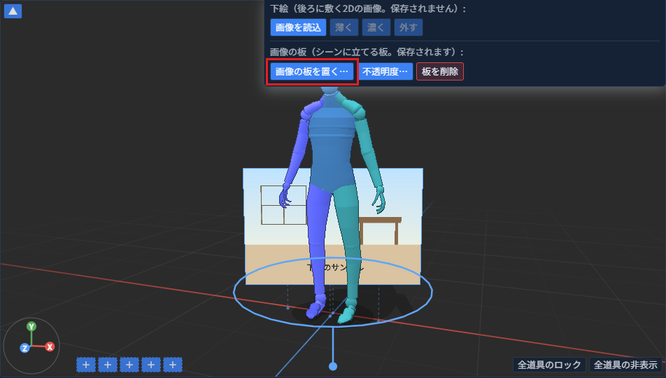Click 画像を読込 button

pos(298,27)
